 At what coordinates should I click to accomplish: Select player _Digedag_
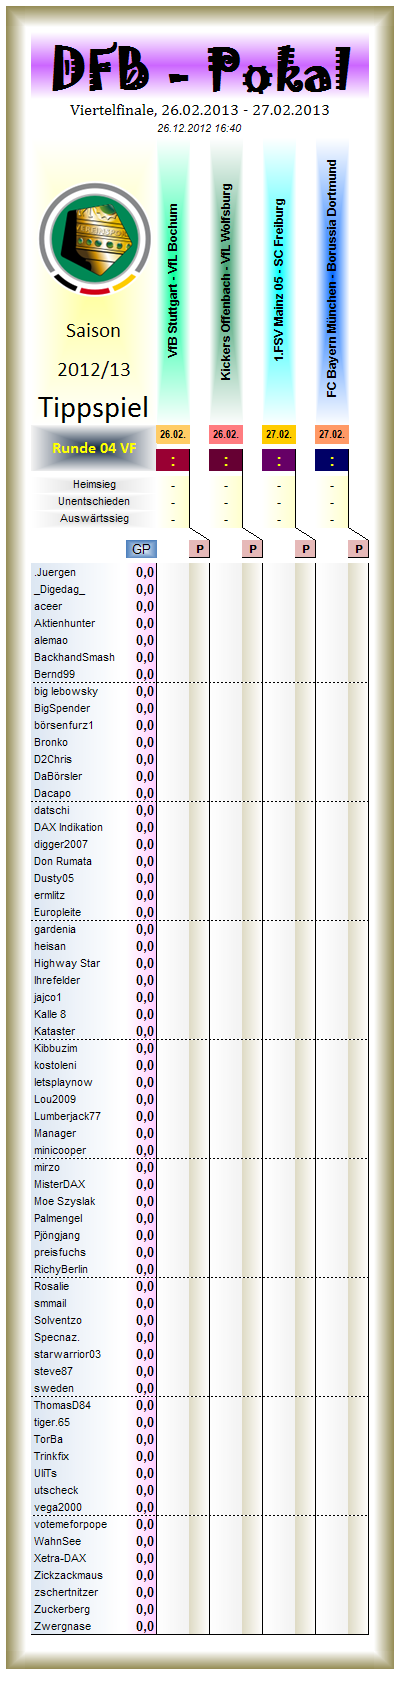coord(60,589)
